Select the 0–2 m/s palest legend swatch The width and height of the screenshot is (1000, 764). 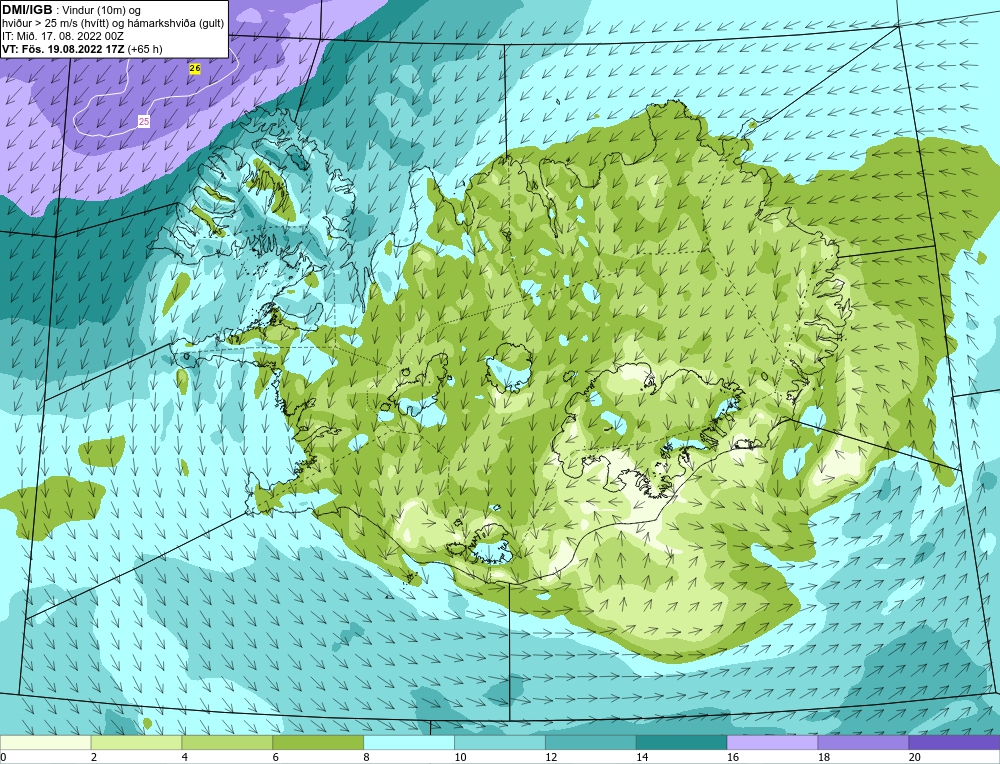tap(45, 743)
